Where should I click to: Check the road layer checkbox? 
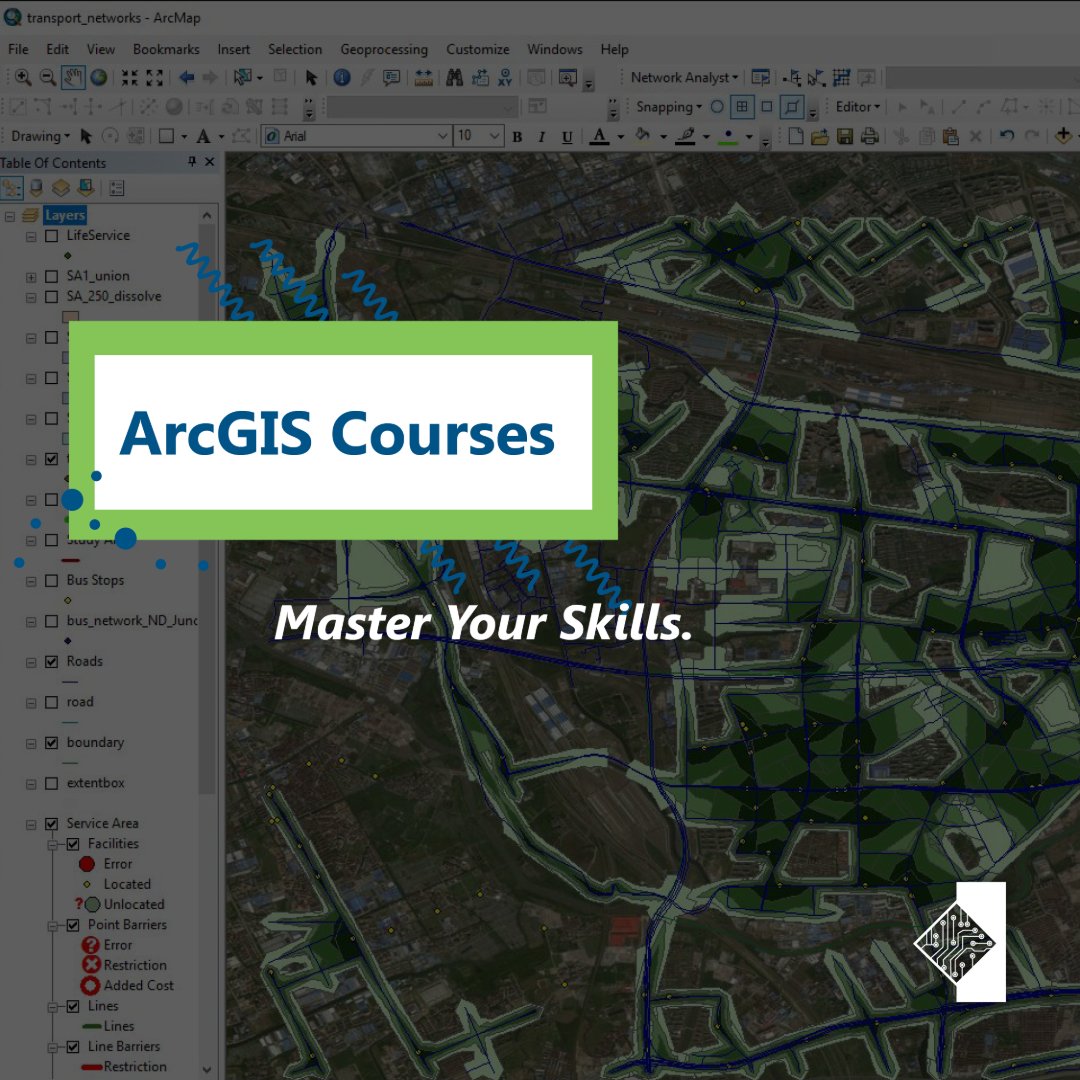(52, 703)
